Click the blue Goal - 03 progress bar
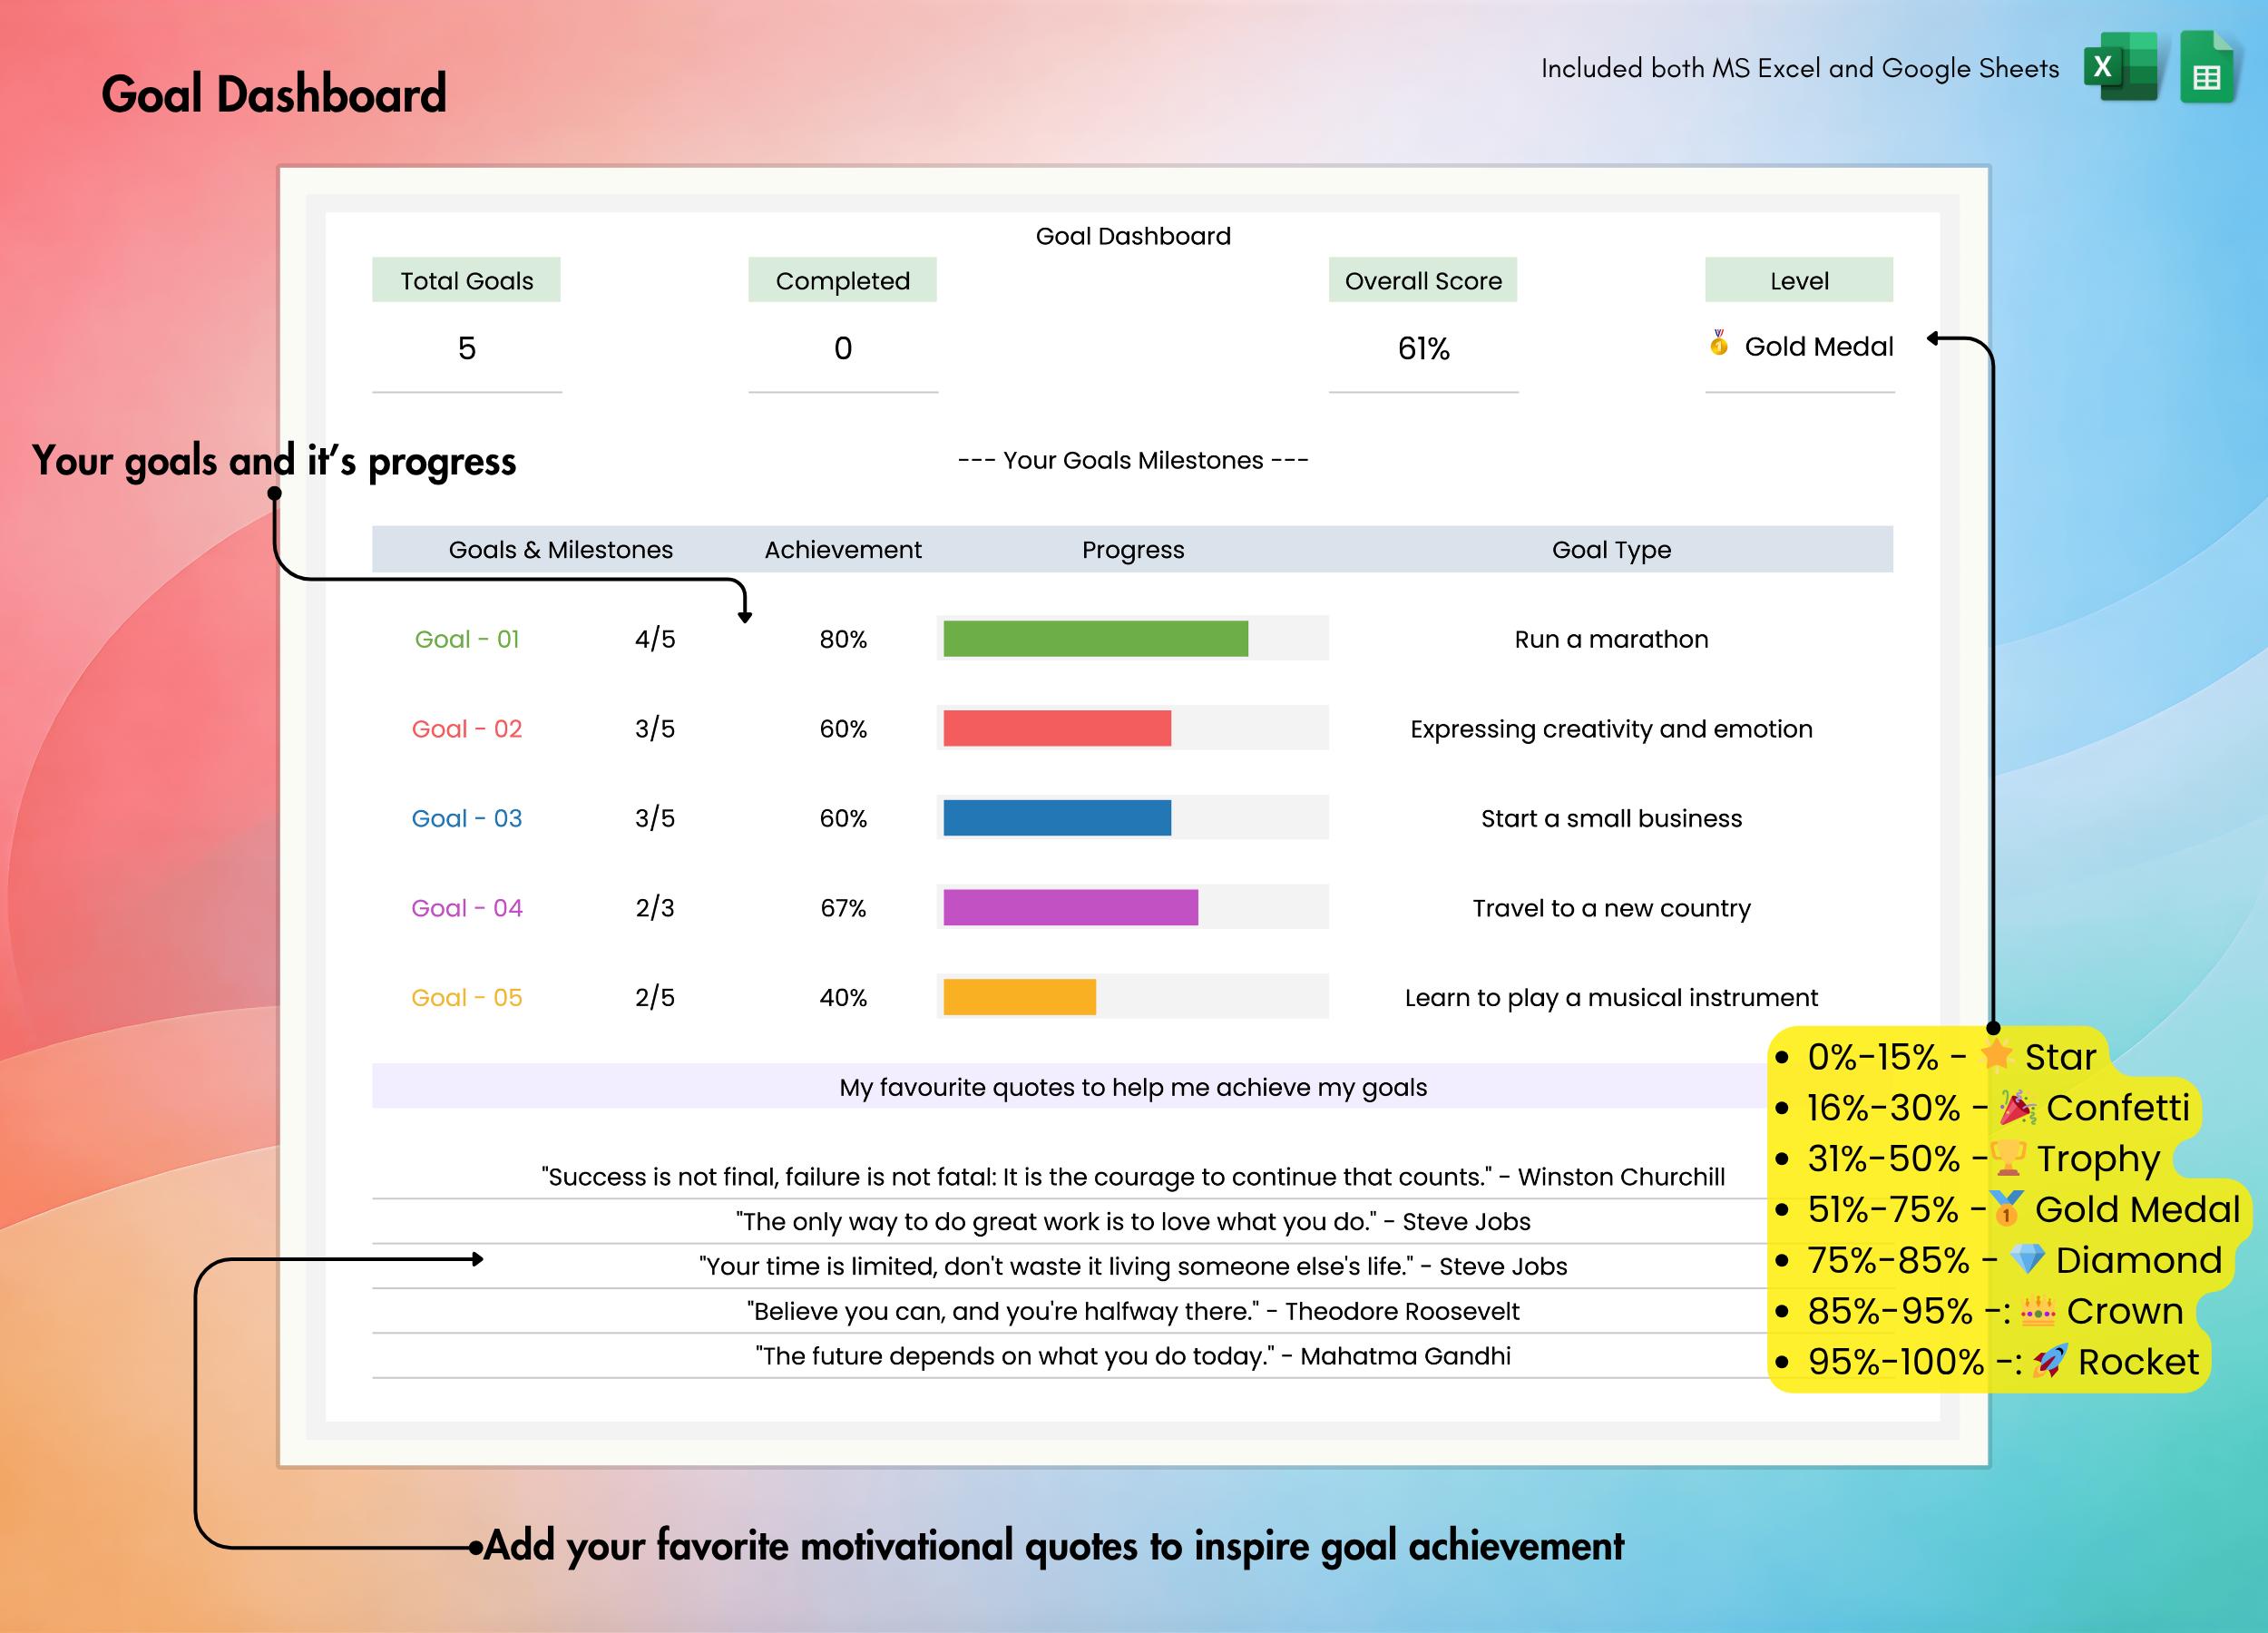The width and height of the screenshot is (2268, 1633). 1057,818
